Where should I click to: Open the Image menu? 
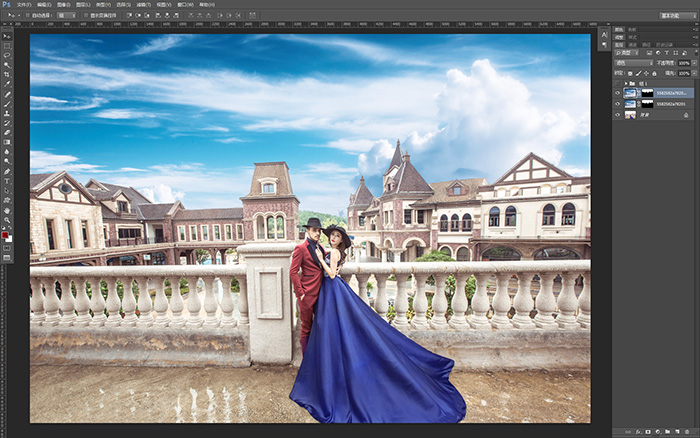(x=64, y=4)
